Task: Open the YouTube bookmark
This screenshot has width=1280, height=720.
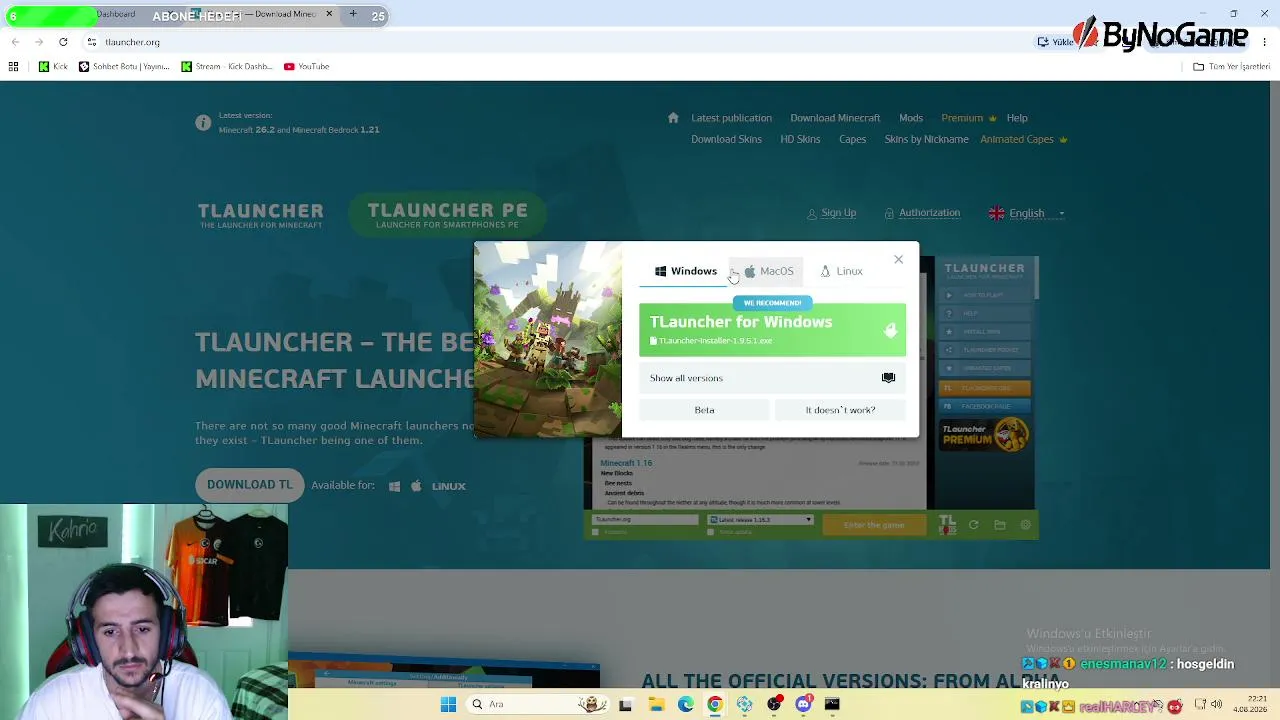Action: 306,66
